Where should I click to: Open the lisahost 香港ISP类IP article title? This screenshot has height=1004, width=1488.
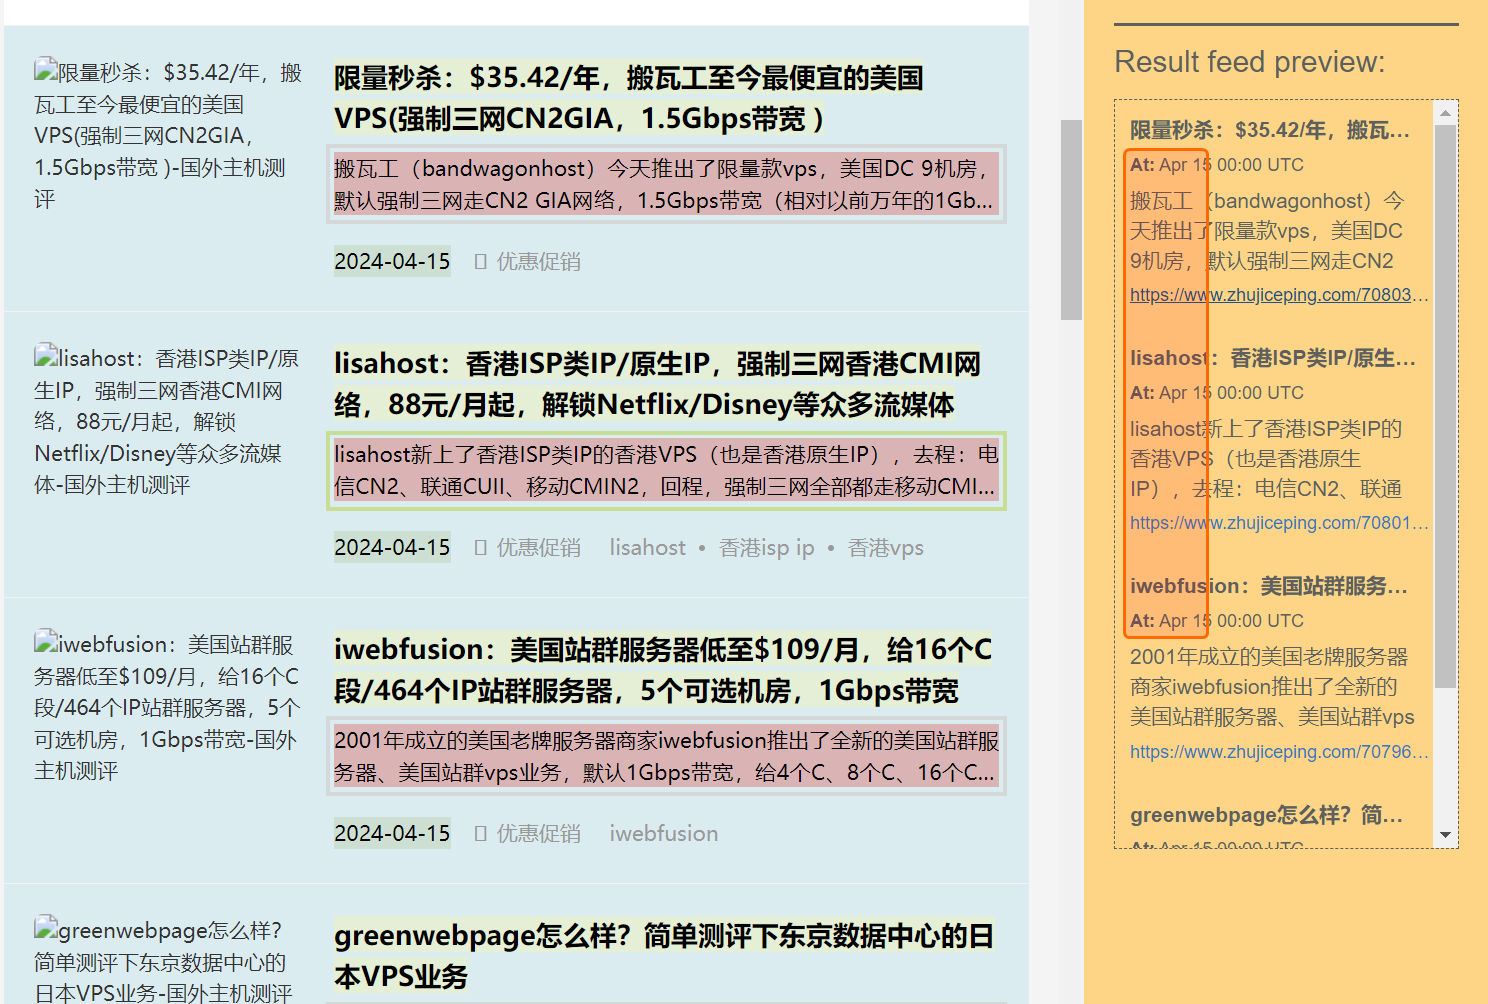[657, 384]
